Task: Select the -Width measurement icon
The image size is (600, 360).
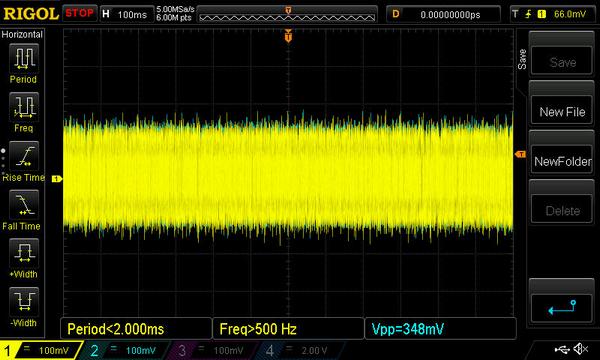Action: click(x=24, y=301)
